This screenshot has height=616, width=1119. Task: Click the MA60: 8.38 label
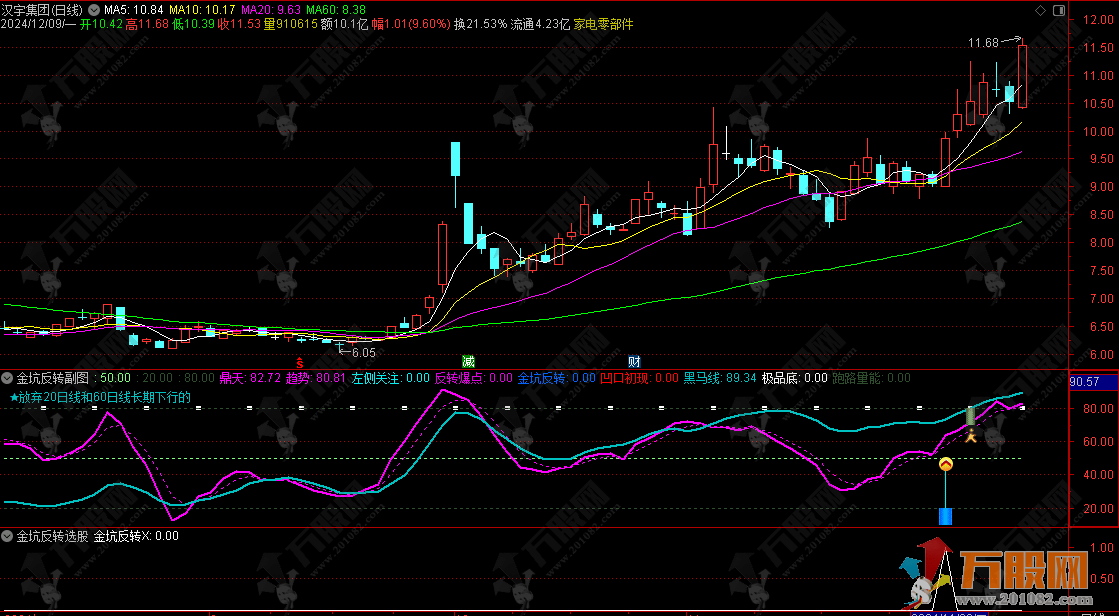coord(336,10)
